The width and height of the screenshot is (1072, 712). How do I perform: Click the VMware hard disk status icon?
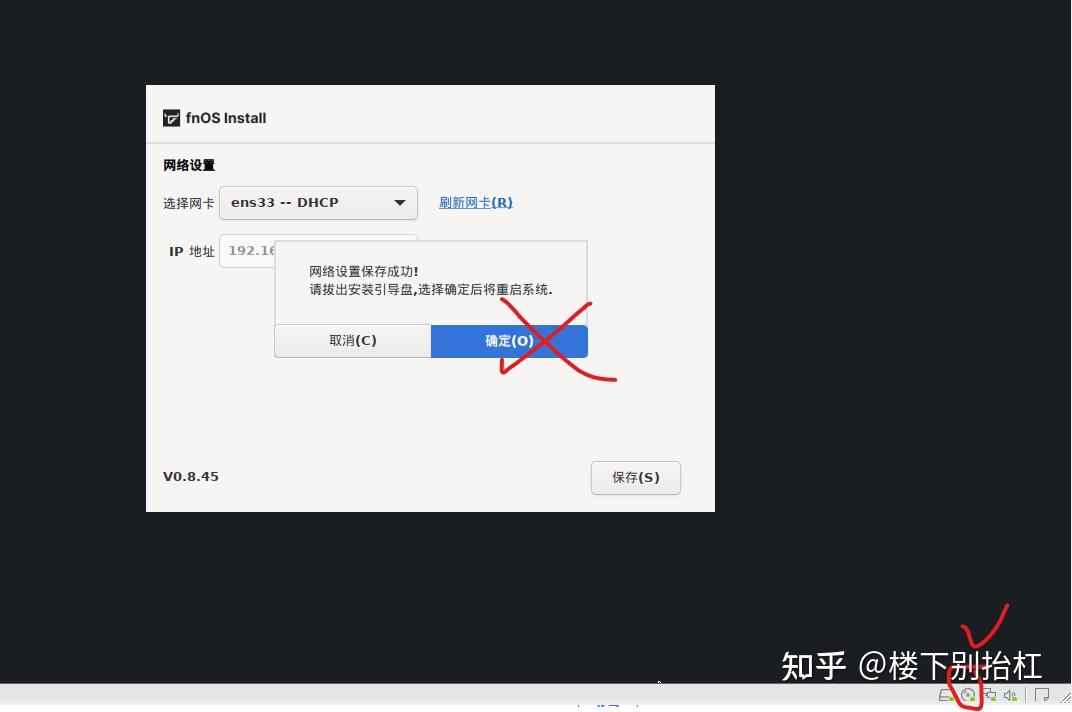point(946,695)
